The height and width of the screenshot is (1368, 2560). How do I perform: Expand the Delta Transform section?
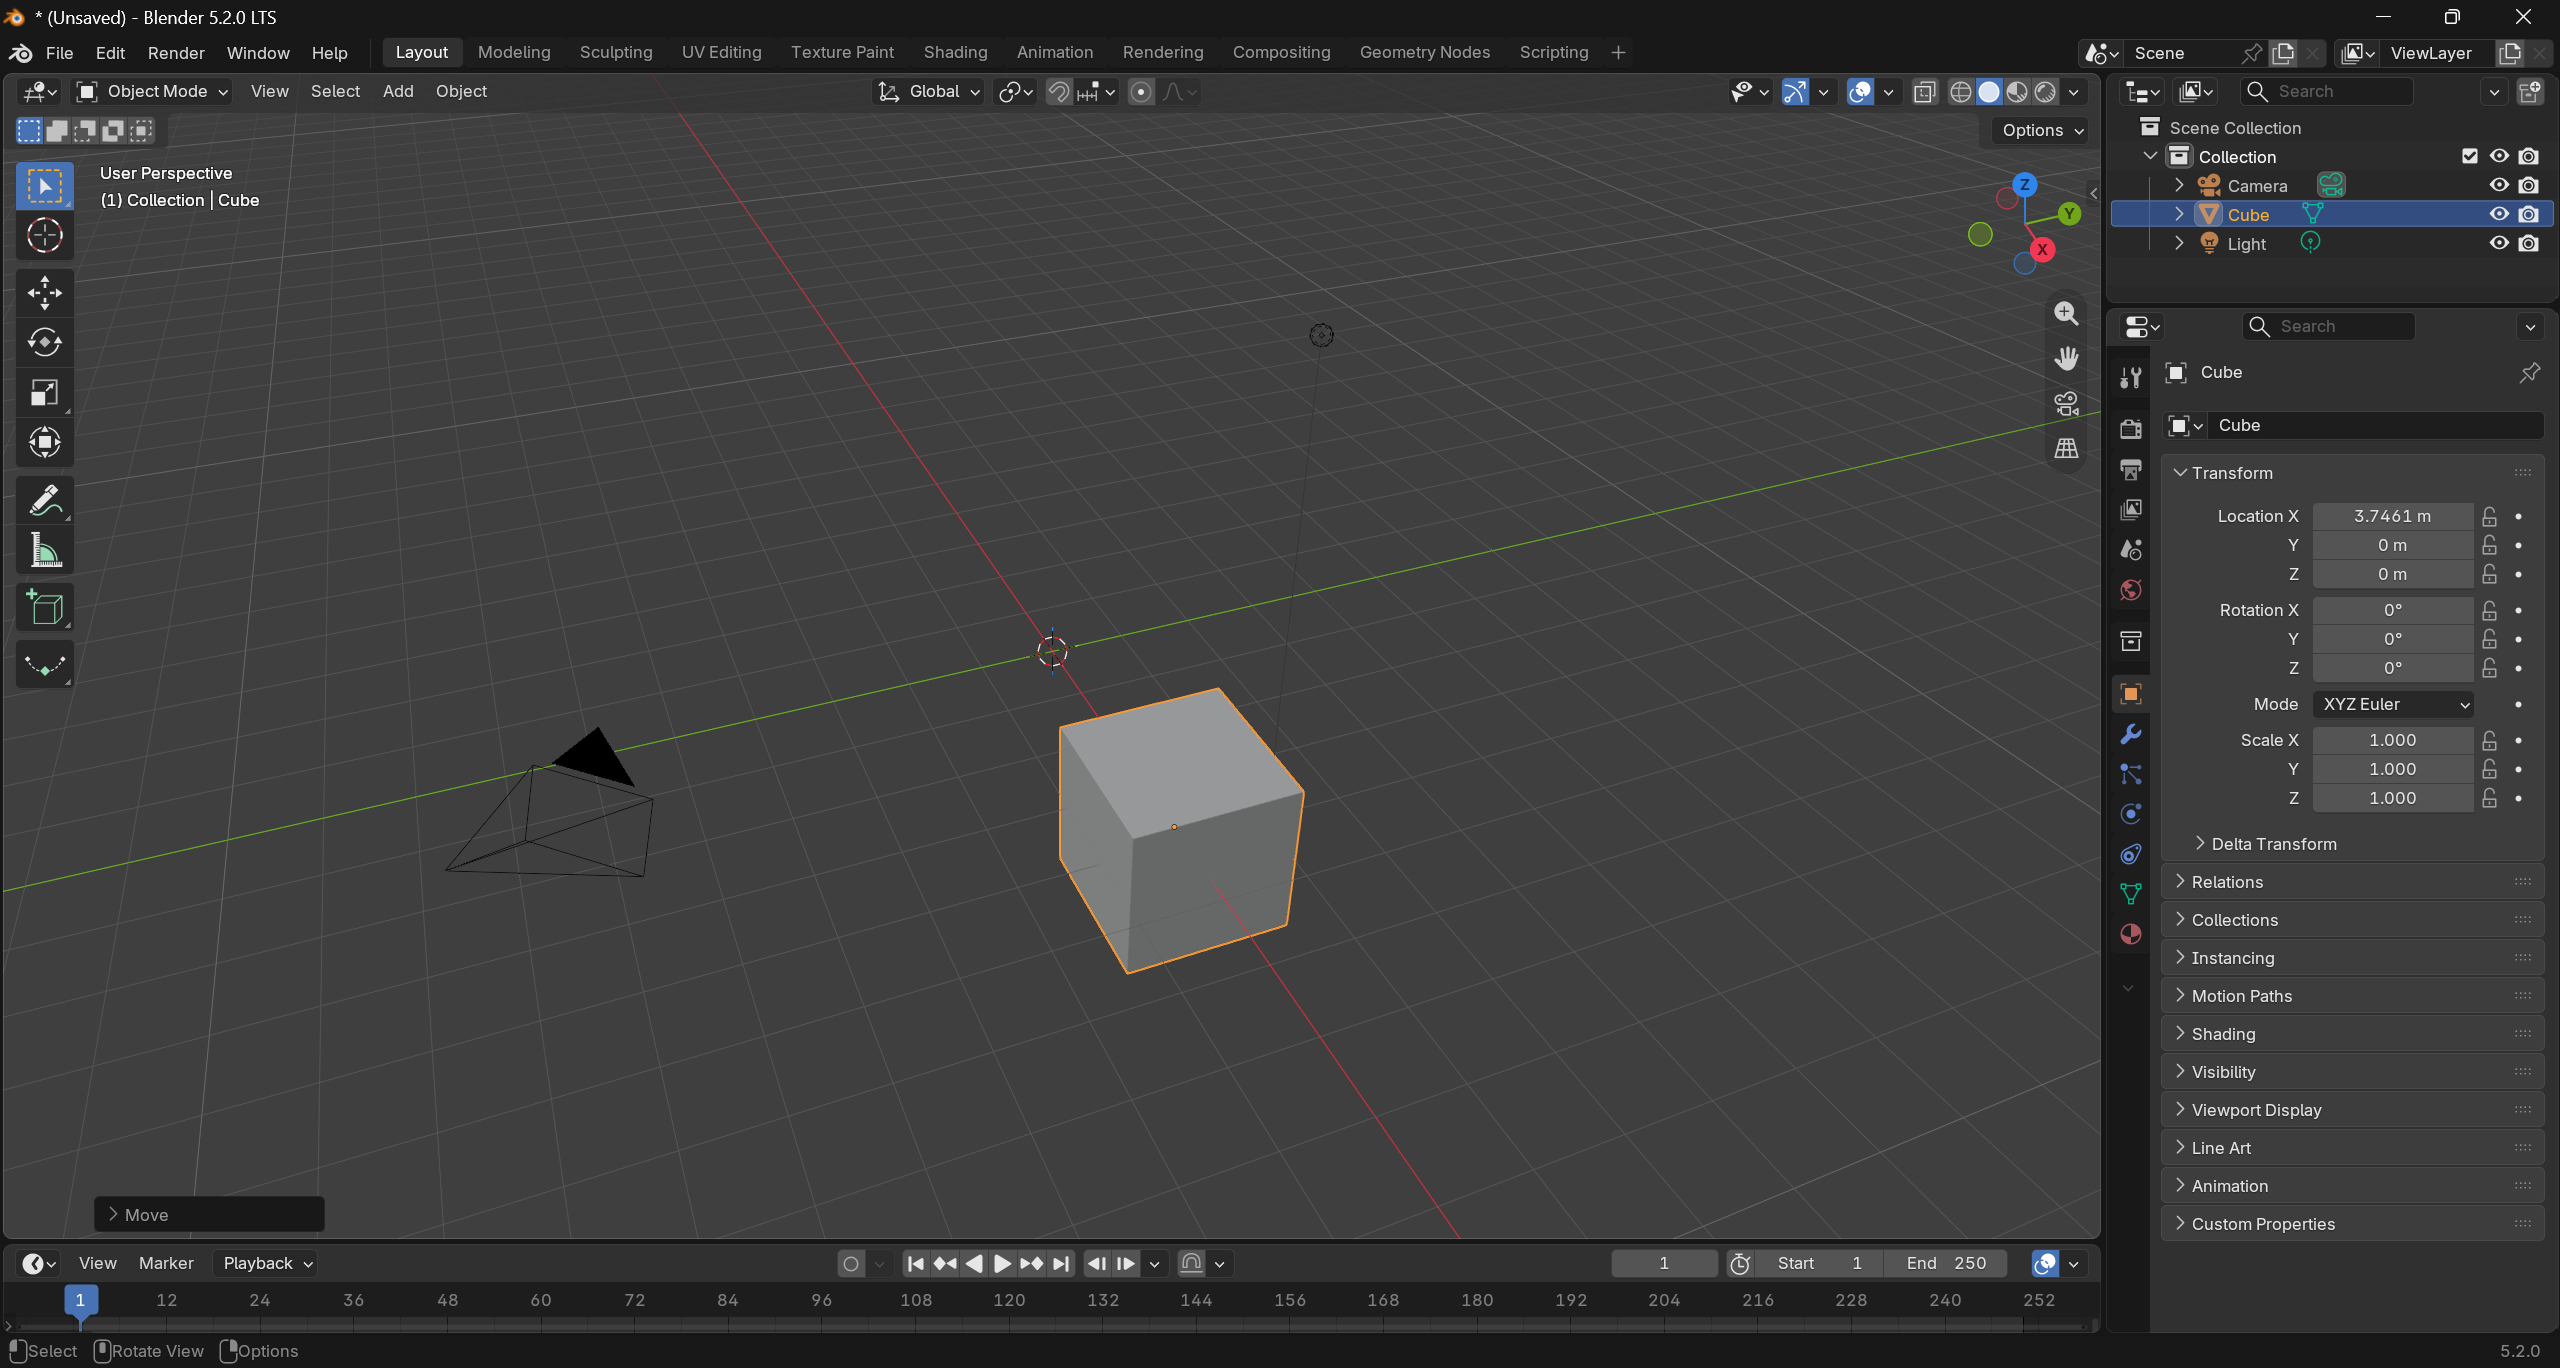tap(2274, 844)
